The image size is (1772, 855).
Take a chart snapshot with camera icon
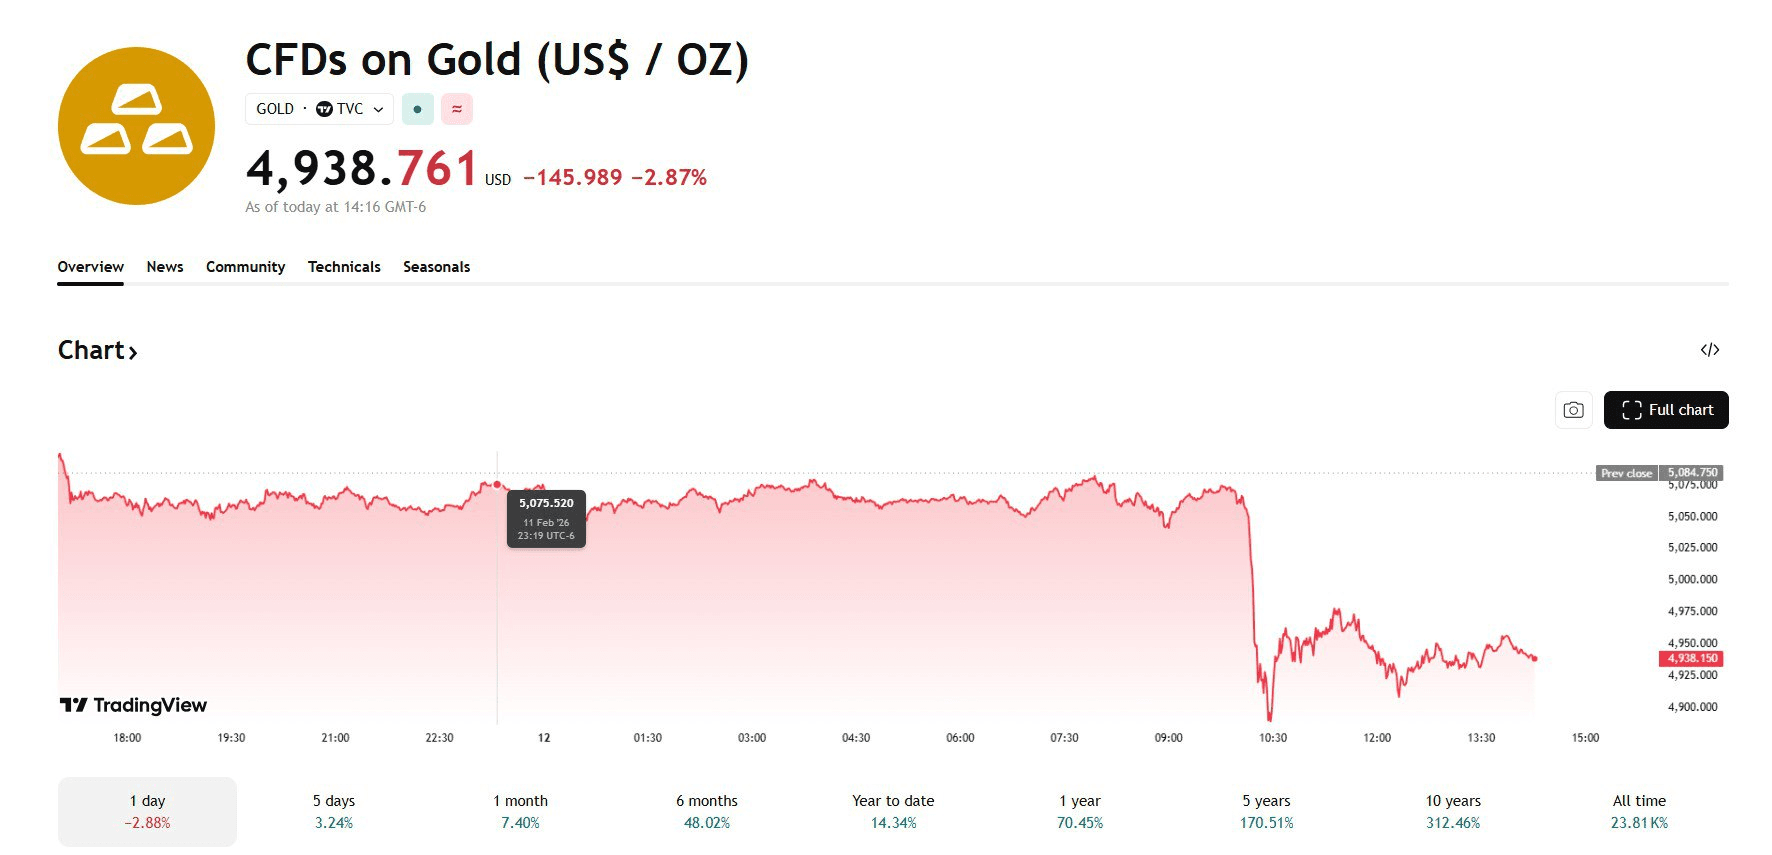[x=1573, y=410]
